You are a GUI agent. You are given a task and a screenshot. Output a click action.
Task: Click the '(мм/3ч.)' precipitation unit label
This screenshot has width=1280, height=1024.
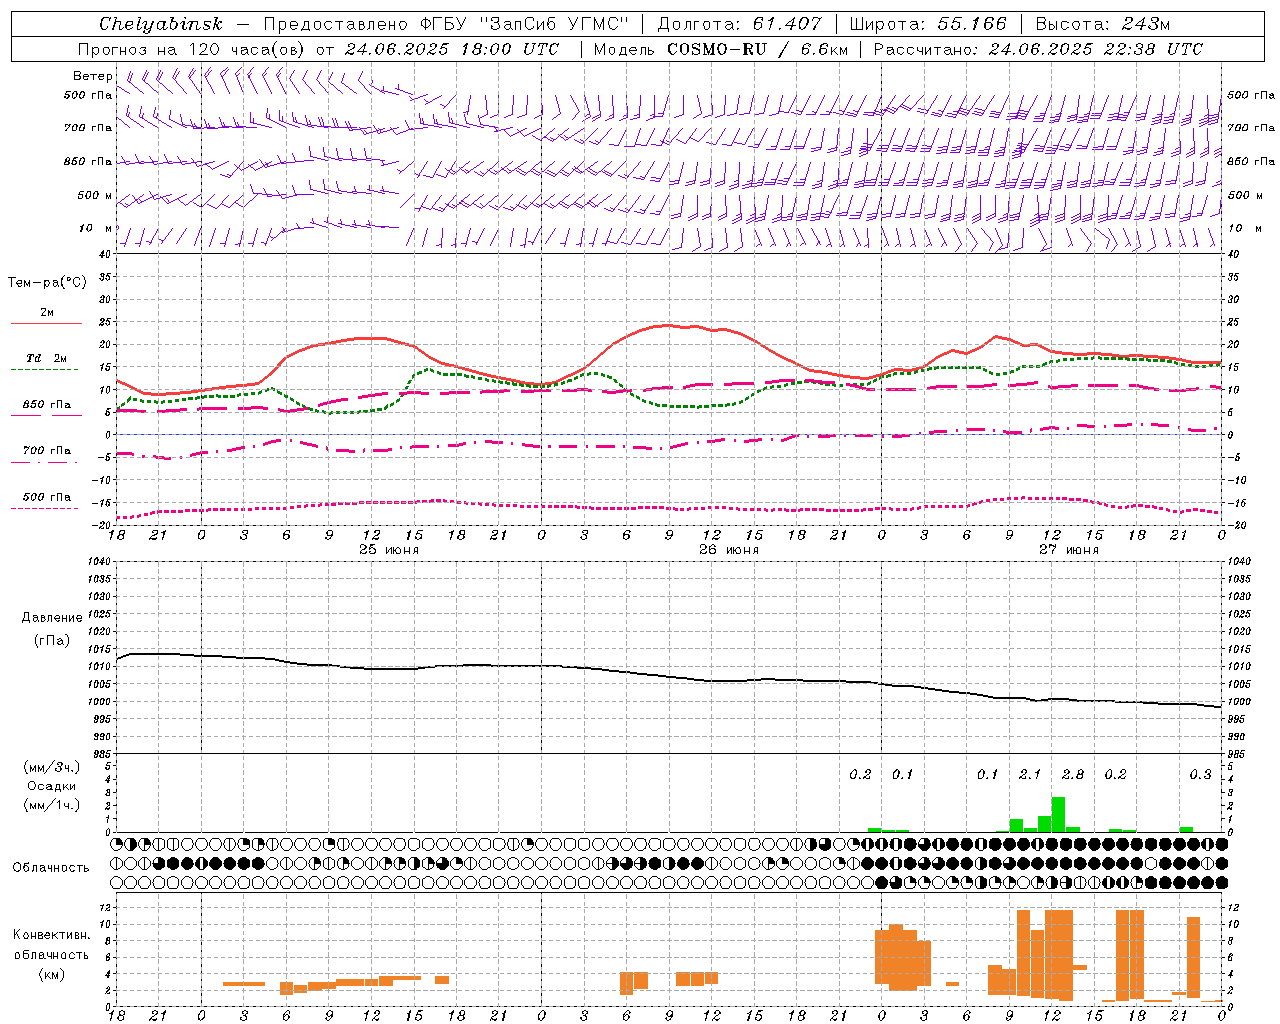[x=51, y=767]
